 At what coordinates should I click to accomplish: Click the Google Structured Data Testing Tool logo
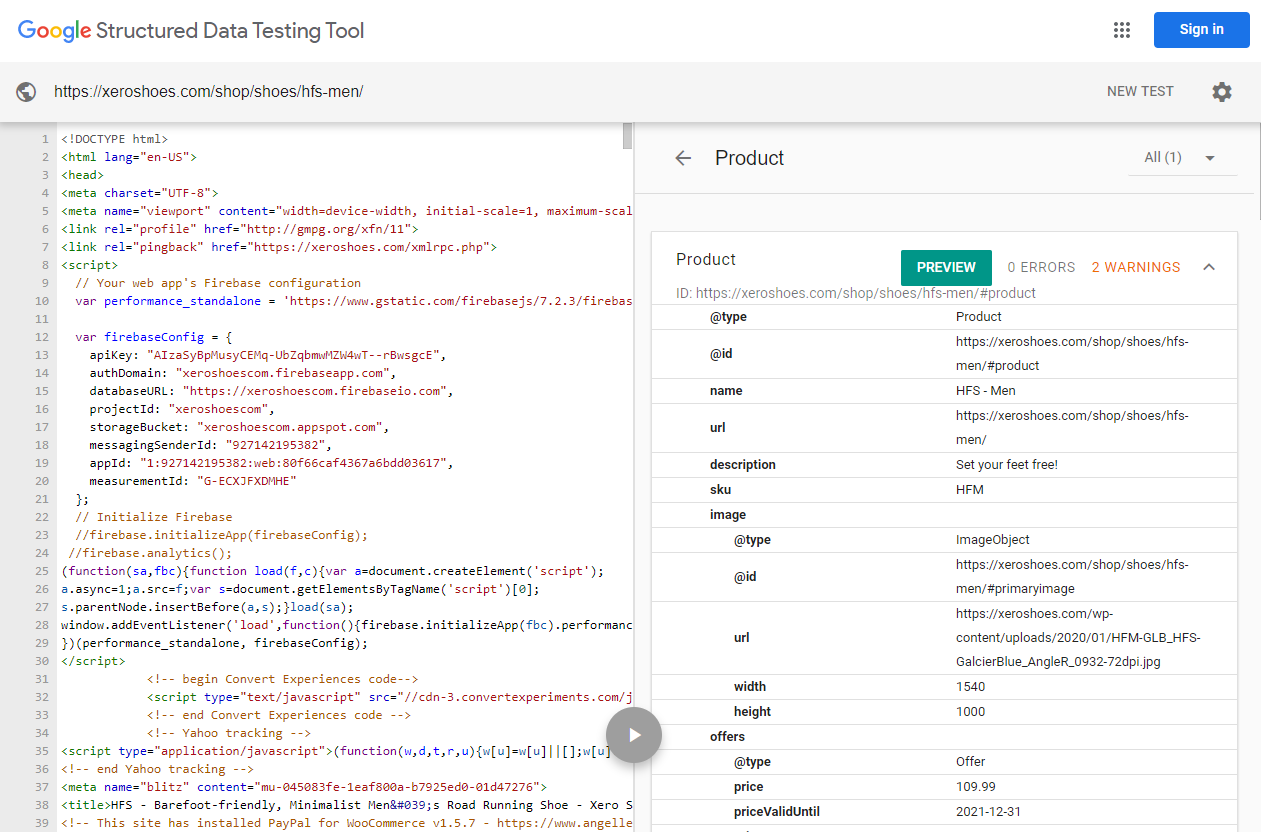[191, 31]
